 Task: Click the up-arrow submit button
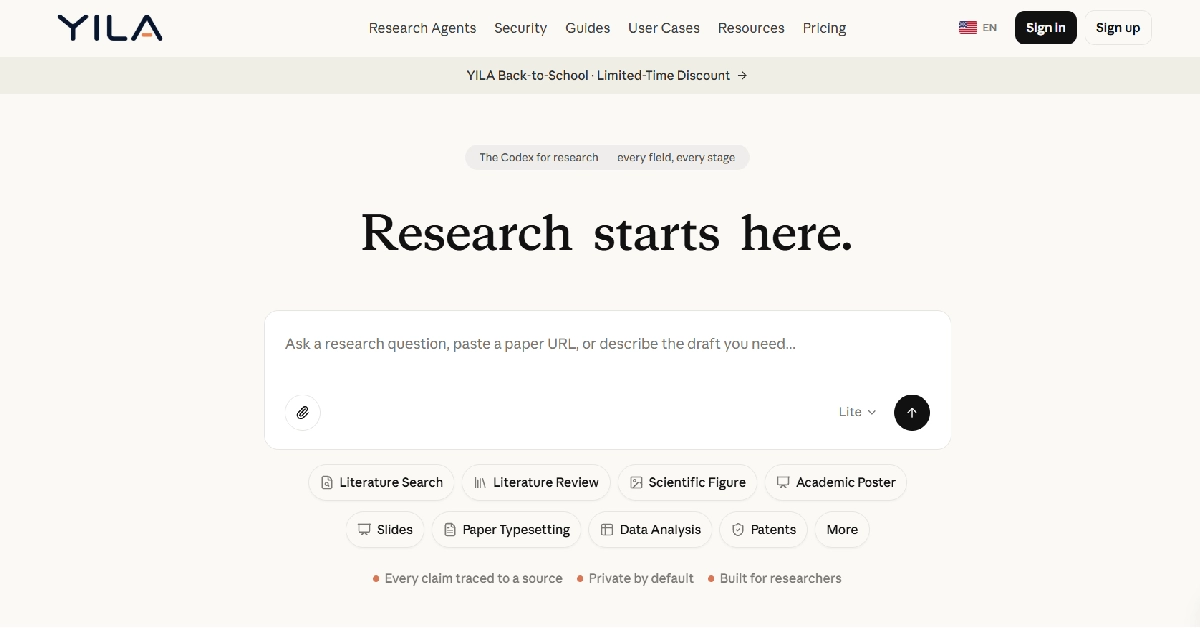click(x=912, y=412)
